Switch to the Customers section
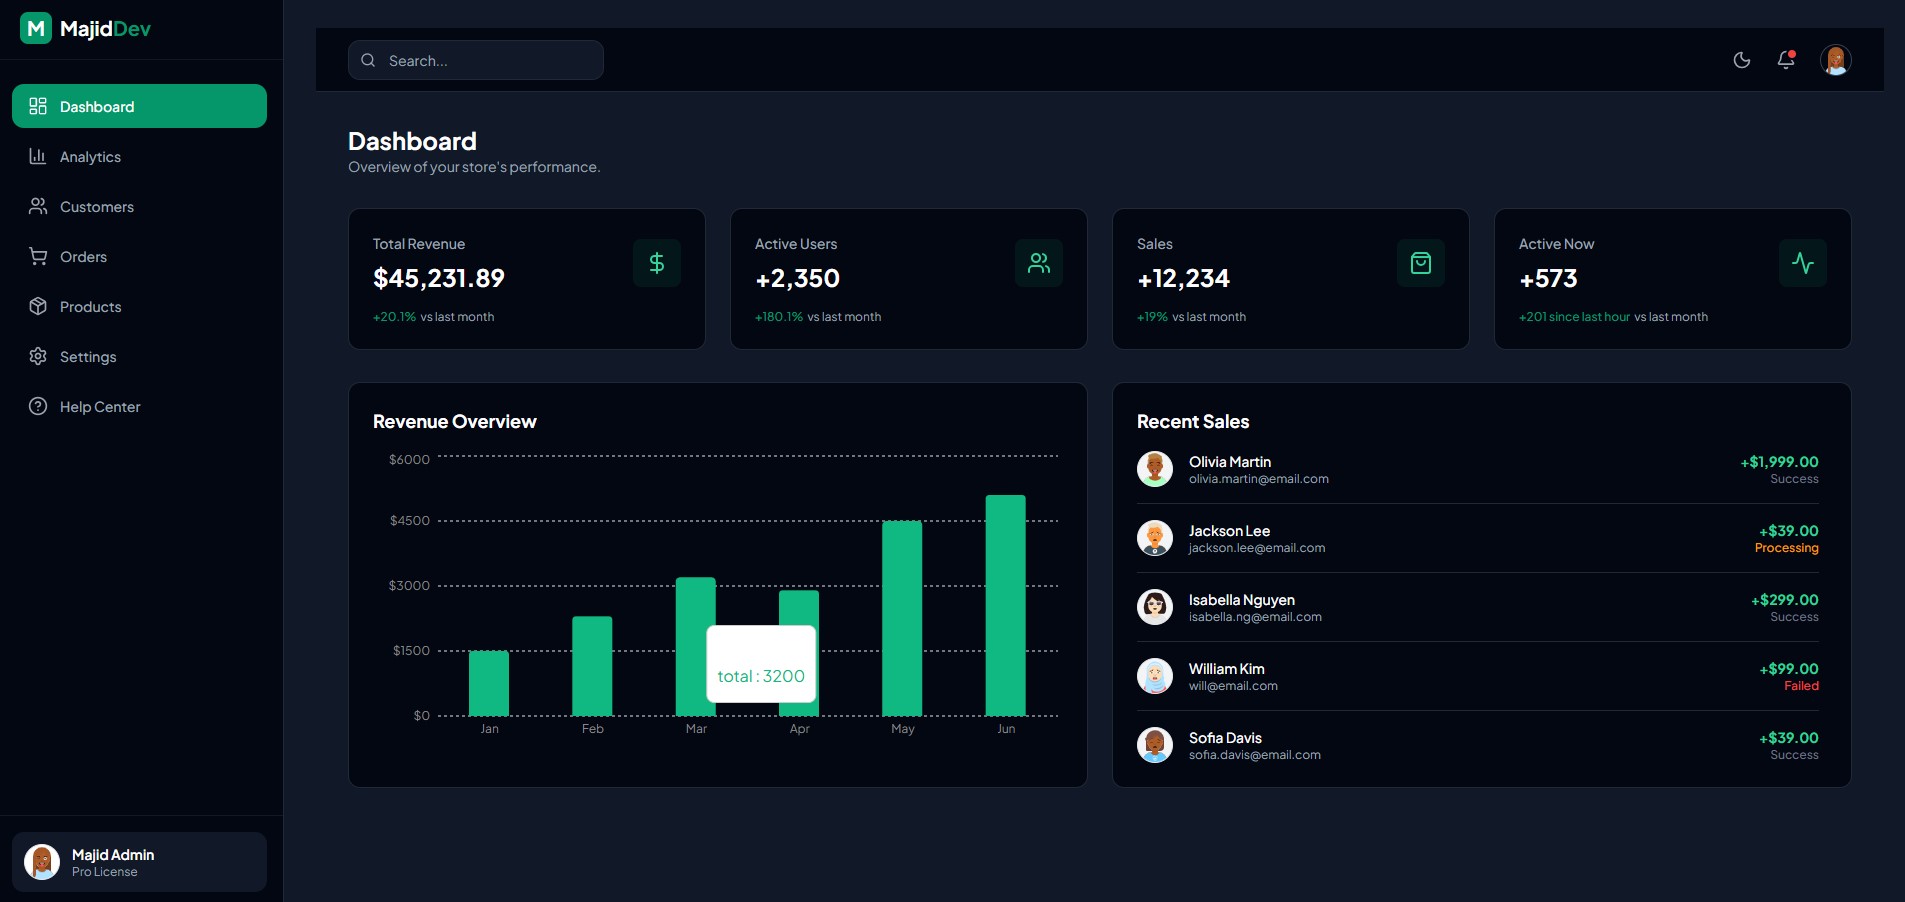Screen dimensions: 1905x902 click(96, 207)
